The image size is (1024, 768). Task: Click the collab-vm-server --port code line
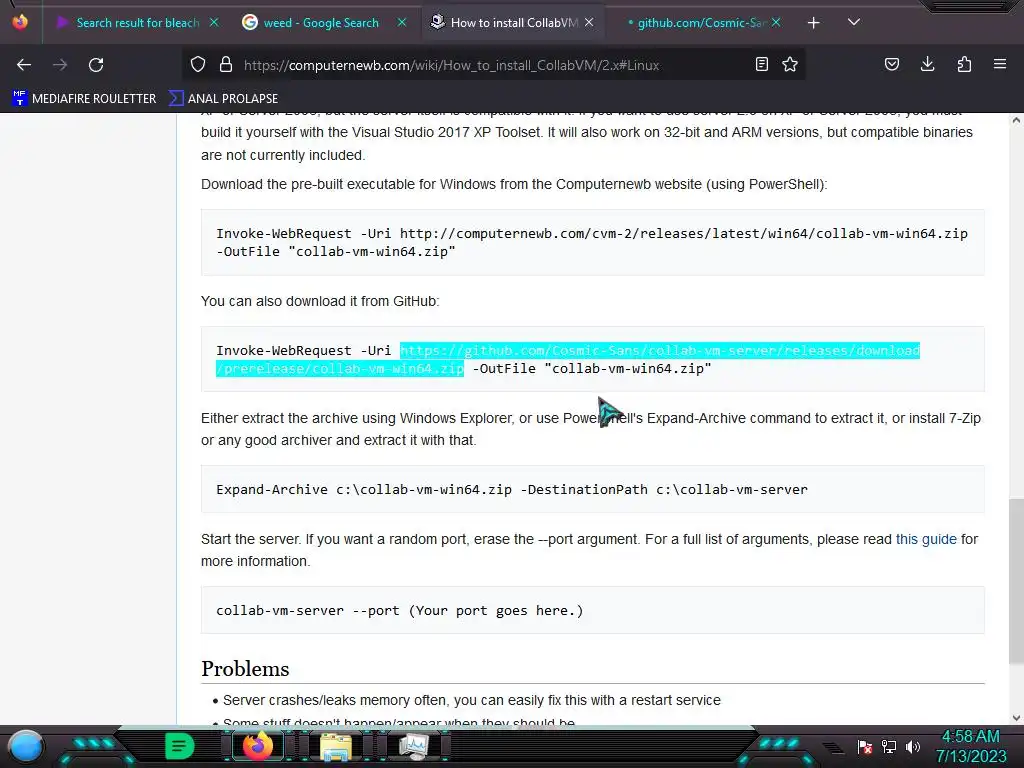click(x=400, y=611)
